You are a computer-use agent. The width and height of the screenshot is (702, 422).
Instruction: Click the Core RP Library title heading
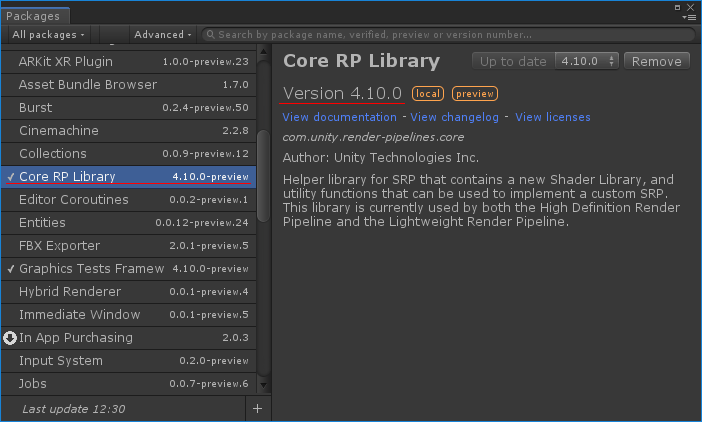click(x=361, y=61)
